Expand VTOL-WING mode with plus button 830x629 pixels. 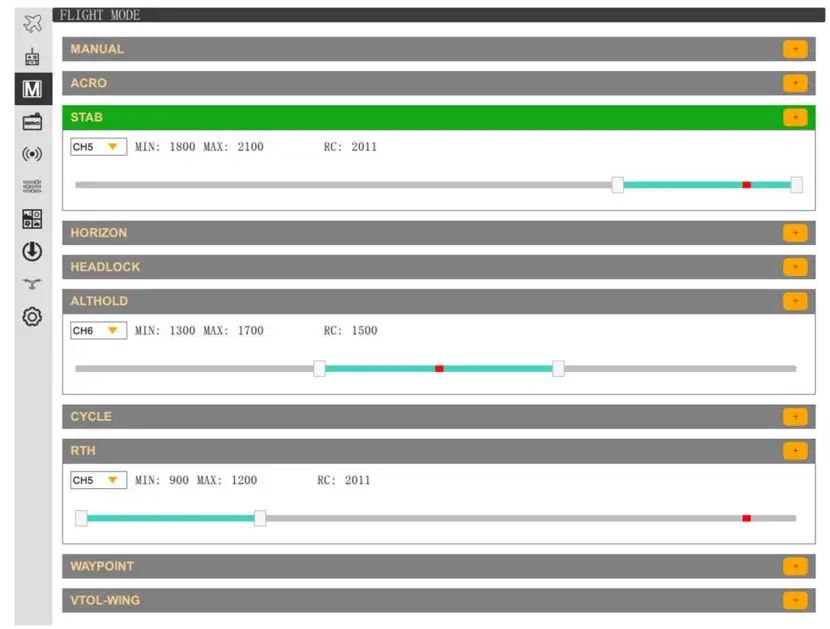(x=795, y=600)
